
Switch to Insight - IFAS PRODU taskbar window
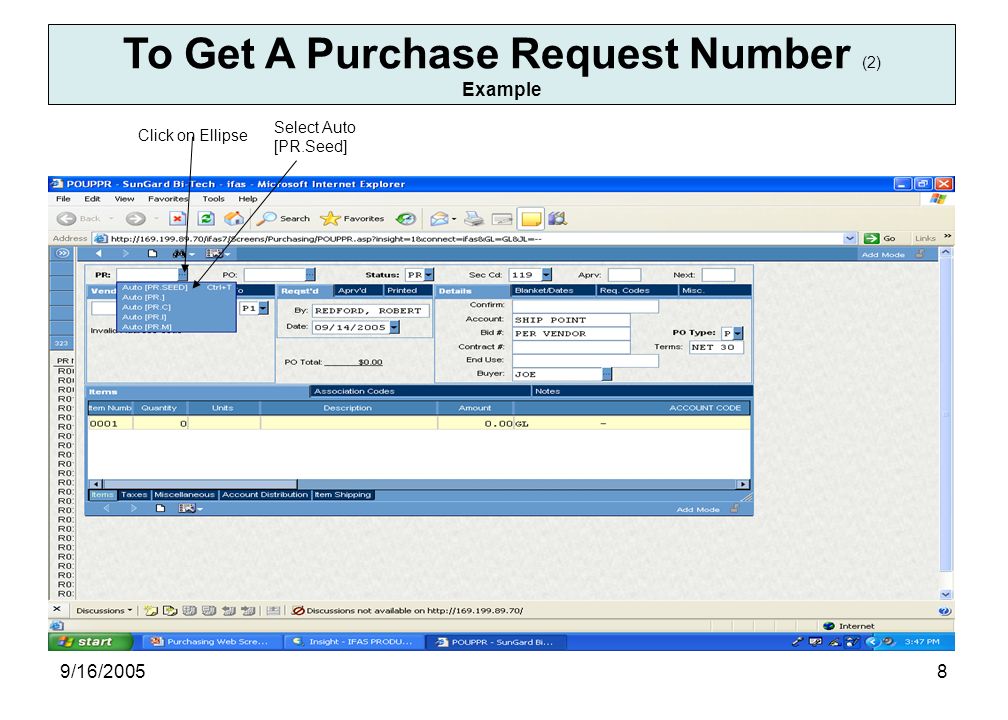(x=352, y=642)
